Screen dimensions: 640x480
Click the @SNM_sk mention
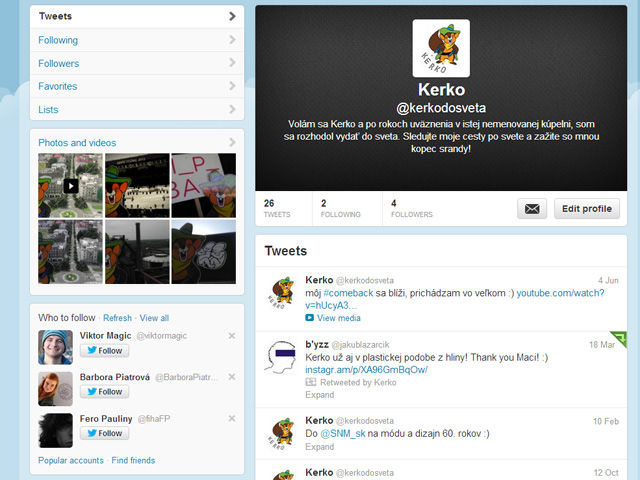pos(342,433)
